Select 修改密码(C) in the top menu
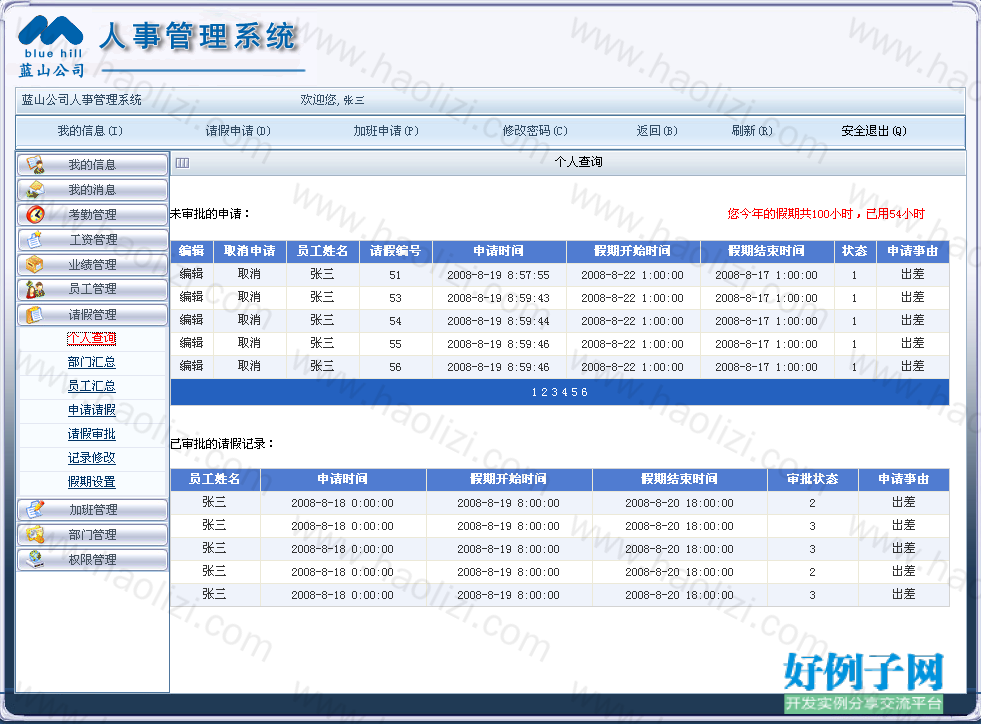 [535, 131]
